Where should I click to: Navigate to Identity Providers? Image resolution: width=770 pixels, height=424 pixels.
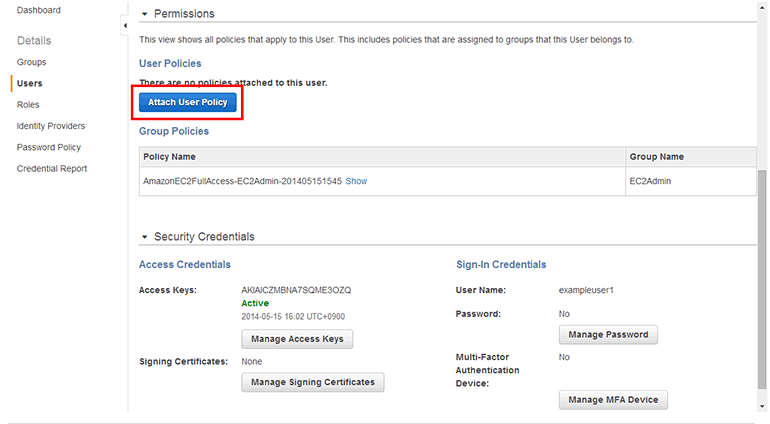tap(50, 126)
